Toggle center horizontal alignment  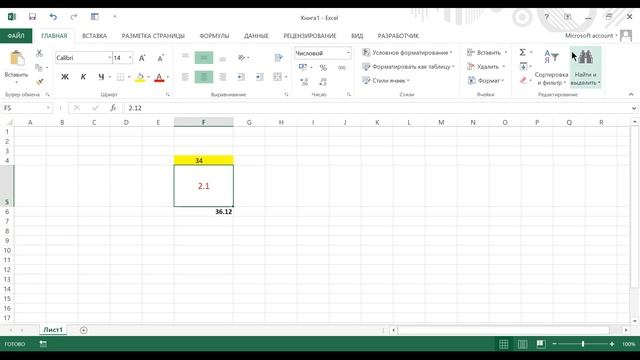[204, 77]
